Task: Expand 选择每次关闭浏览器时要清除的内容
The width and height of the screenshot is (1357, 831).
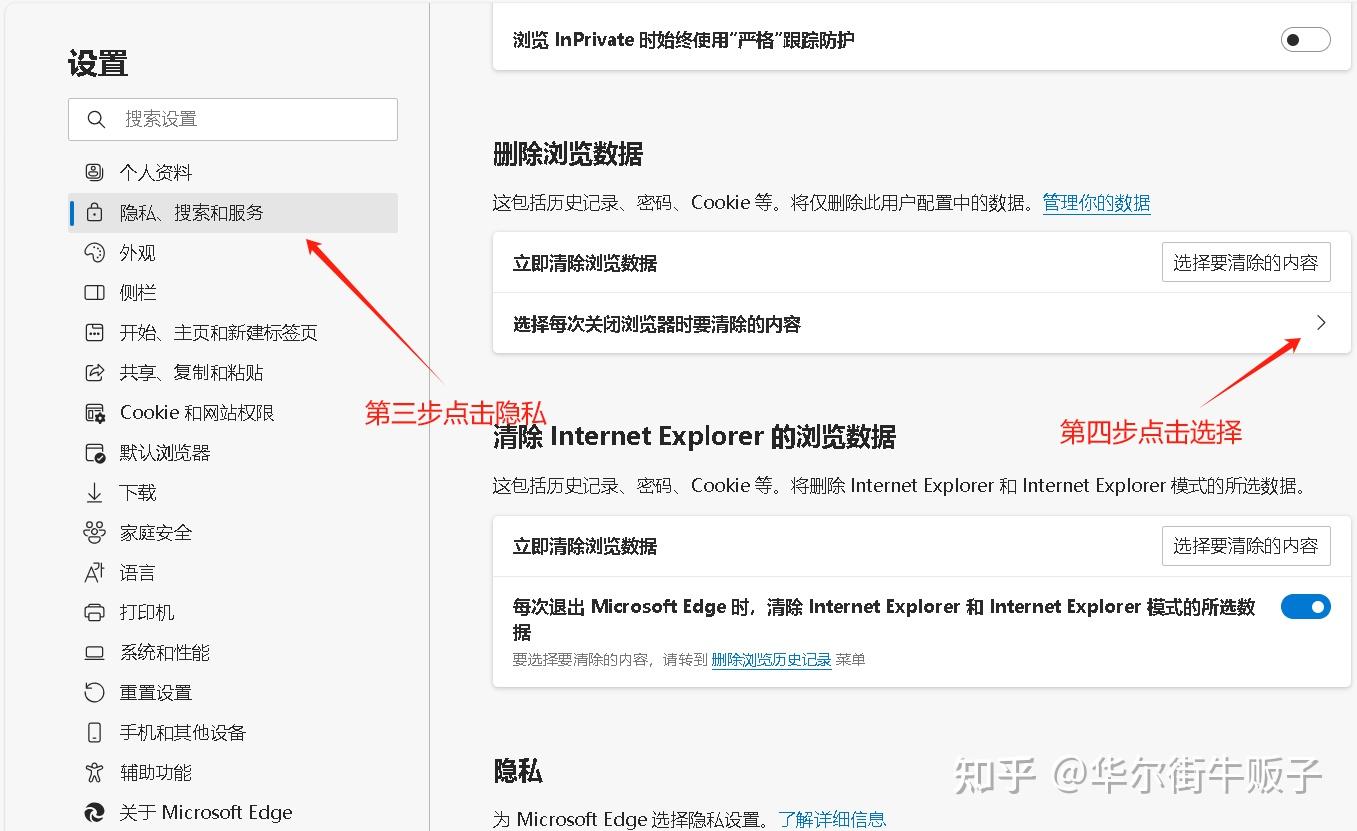Action: (x=1320, y=323)
